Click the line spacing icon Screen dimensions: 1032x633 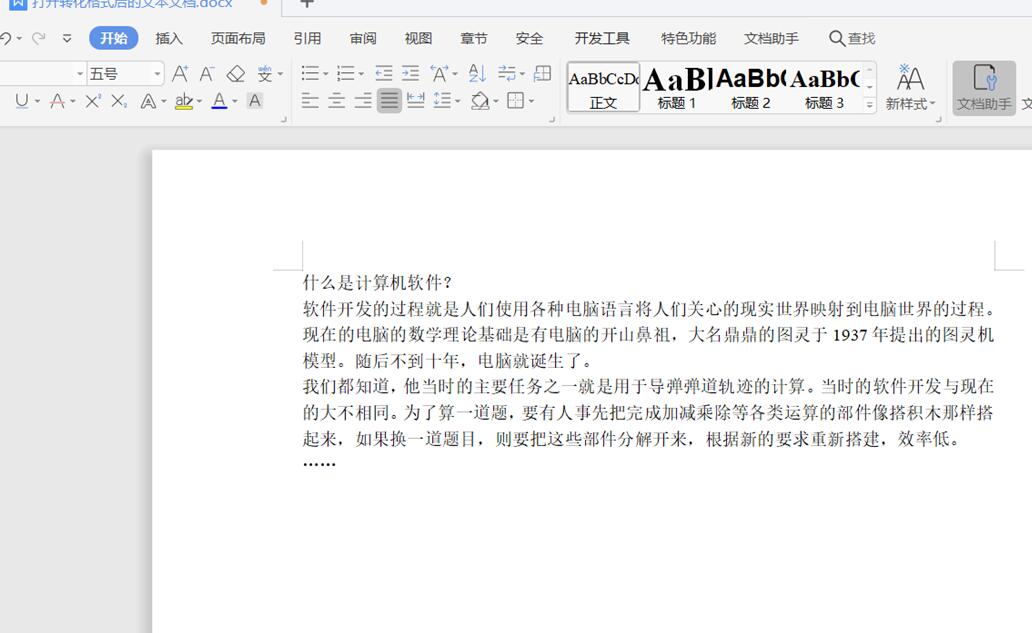pos(442,101)
